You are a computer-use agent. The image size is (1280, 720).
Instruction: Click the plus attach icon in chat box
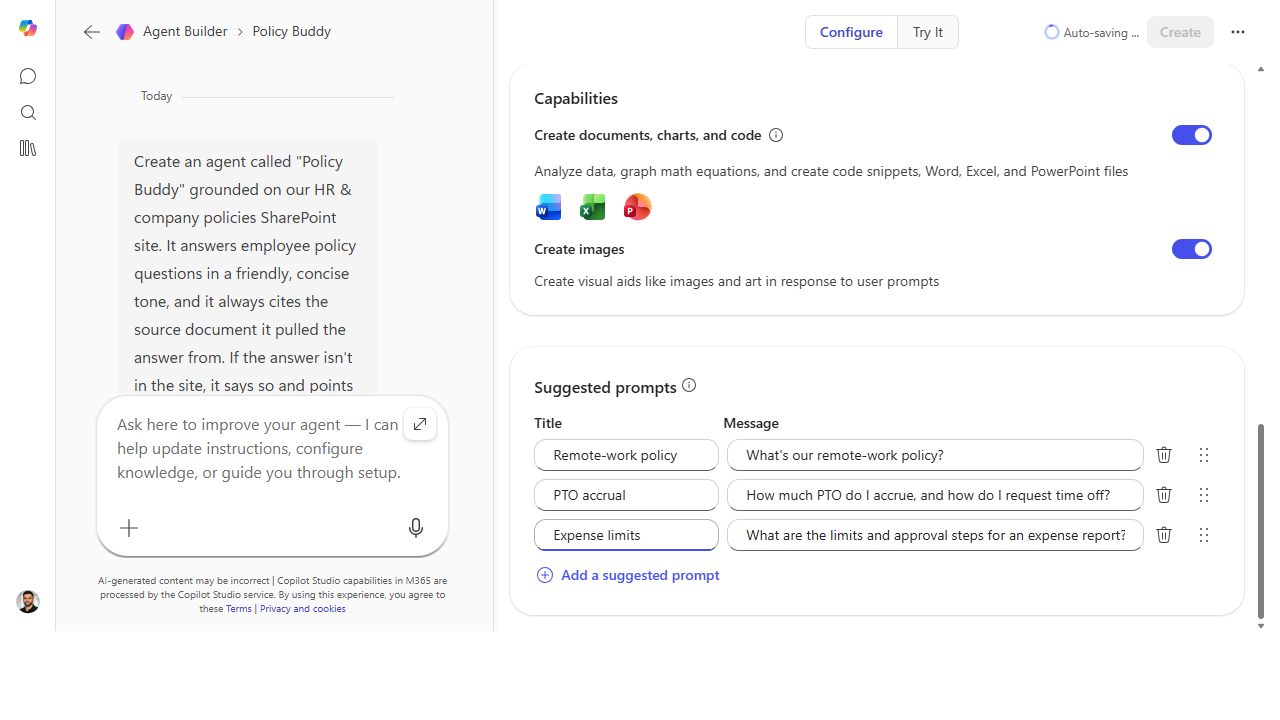click(x=129, y=528)
